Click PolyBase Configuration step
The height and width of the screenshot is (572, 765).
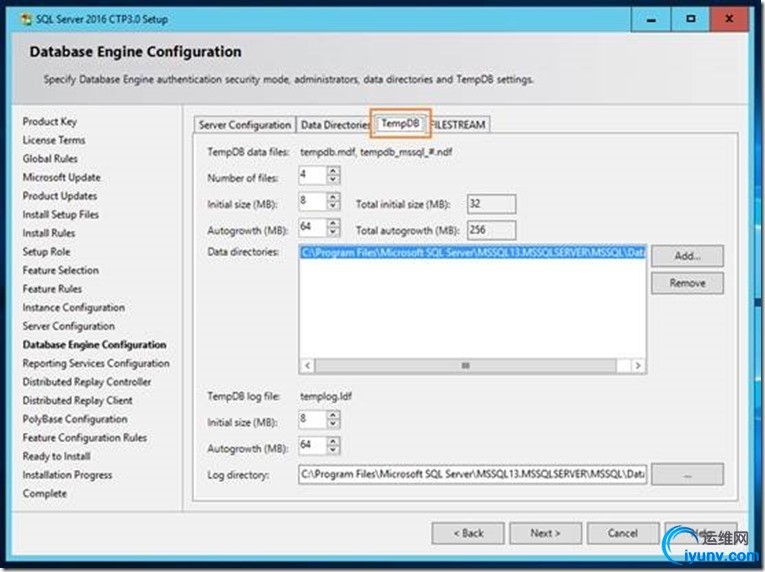pyautogui.click(x=75, y=419)
